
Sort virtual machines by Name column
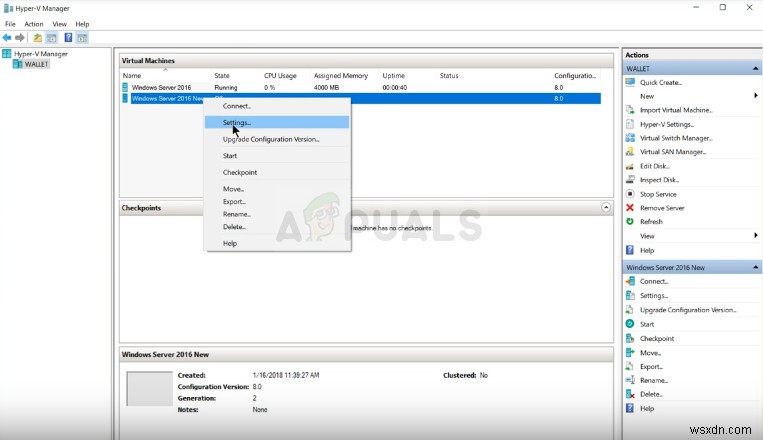(x=132, y=75)
